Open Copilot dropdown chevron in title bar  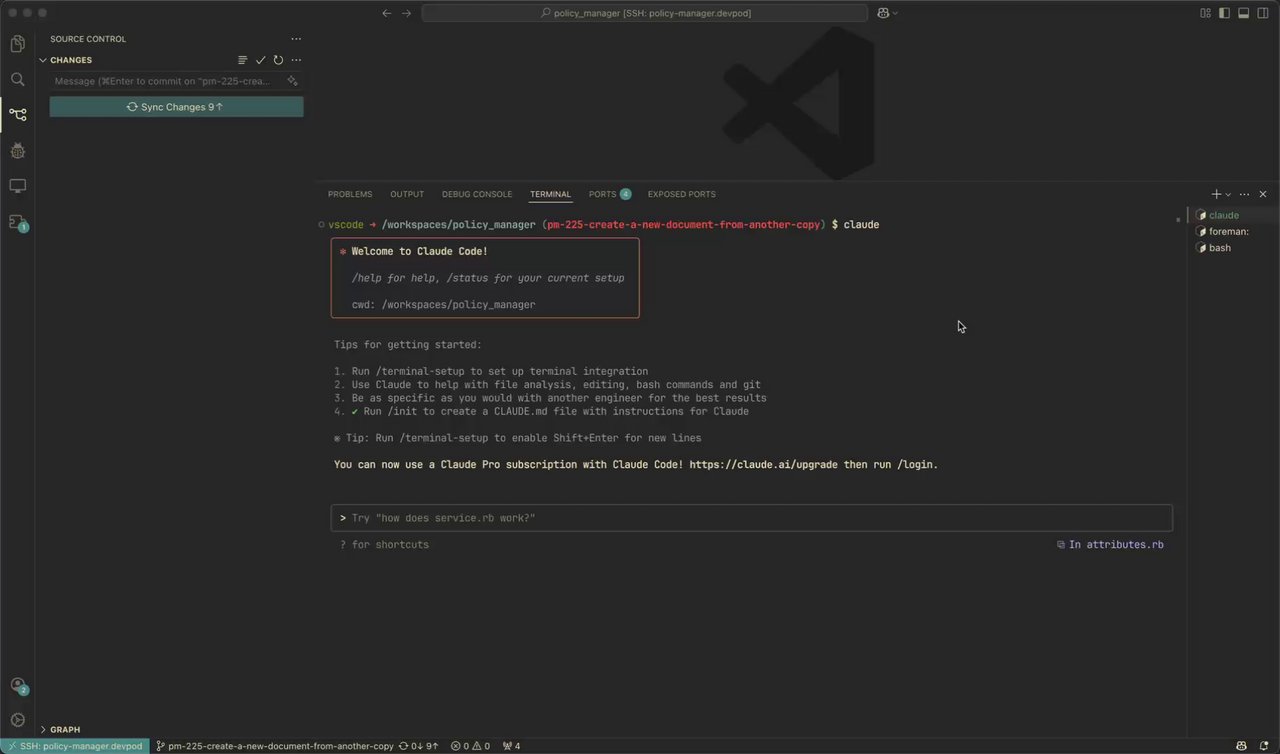coord(895,13)
